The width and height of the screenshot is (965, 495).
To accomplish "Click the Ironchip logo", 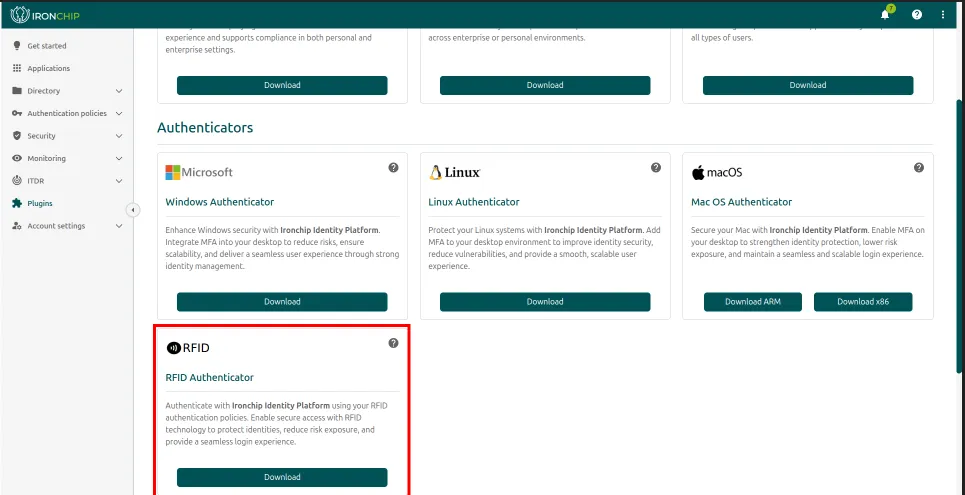I will tap(45, 15).
